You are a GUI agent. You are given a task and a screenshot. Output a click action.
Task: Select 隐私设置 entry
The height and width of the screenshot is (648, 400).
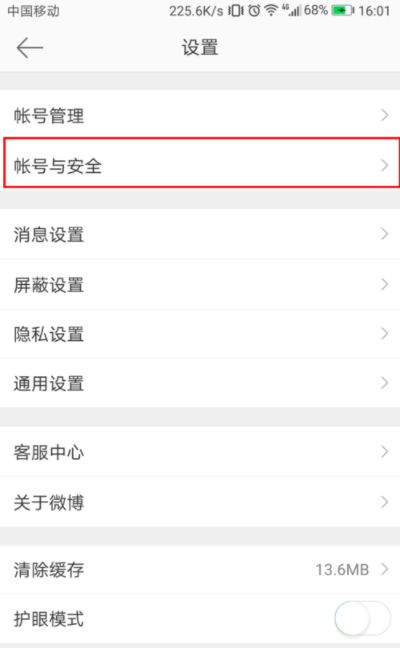point(200,334)
